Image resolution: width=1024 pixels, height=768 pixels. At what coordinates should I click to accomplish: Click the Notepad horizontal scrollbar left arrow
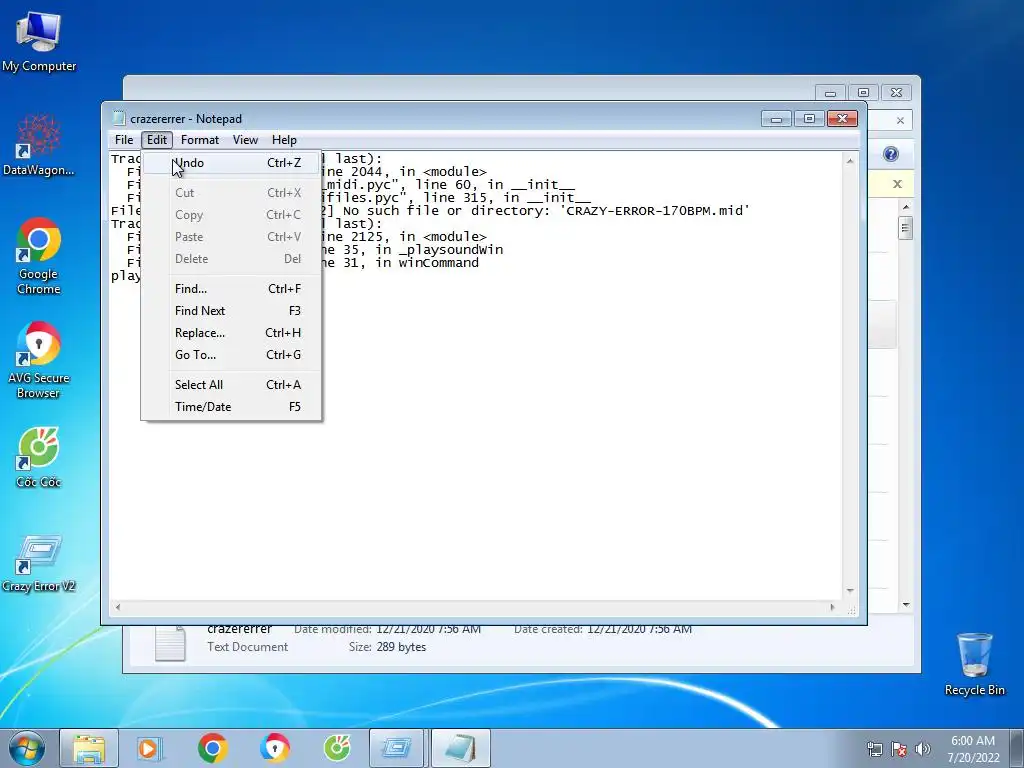click(118, 607)
